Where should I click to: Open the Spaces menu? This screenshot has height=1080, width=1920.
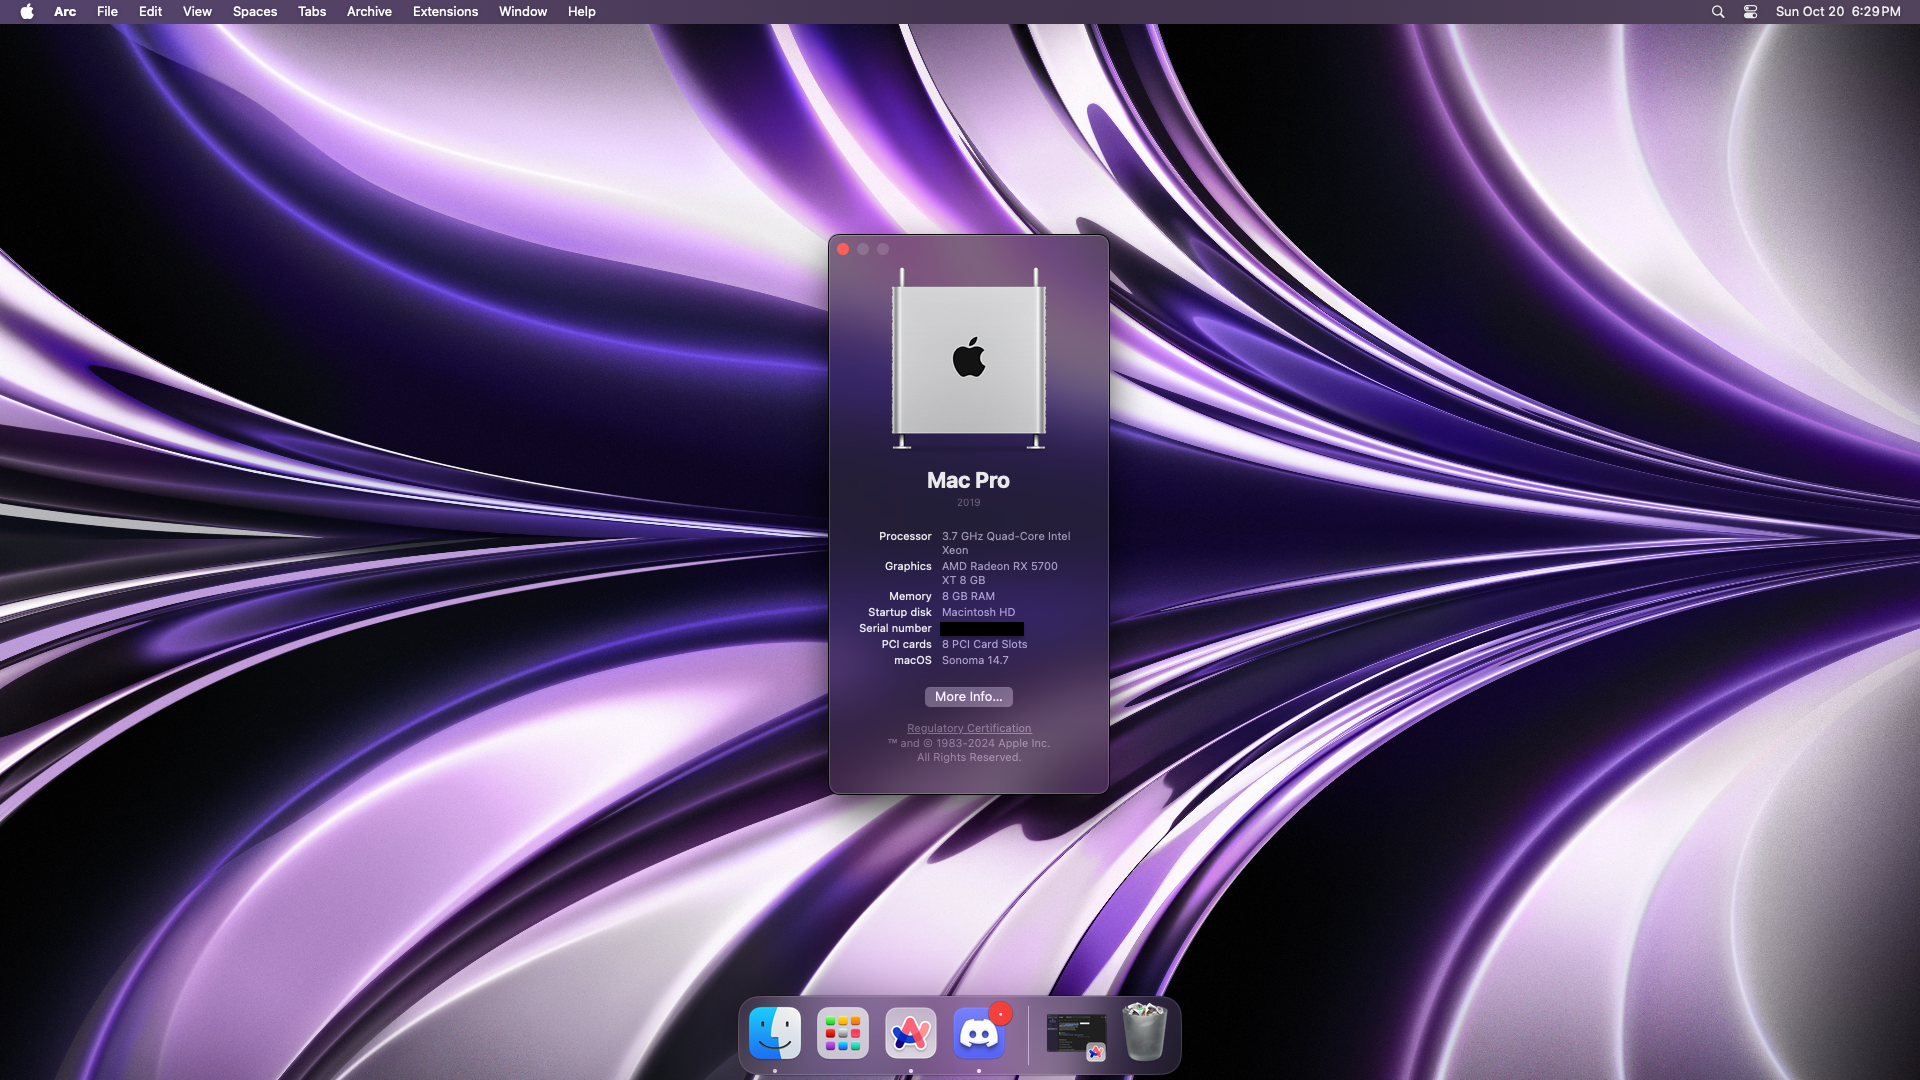(x=255, y=12)
